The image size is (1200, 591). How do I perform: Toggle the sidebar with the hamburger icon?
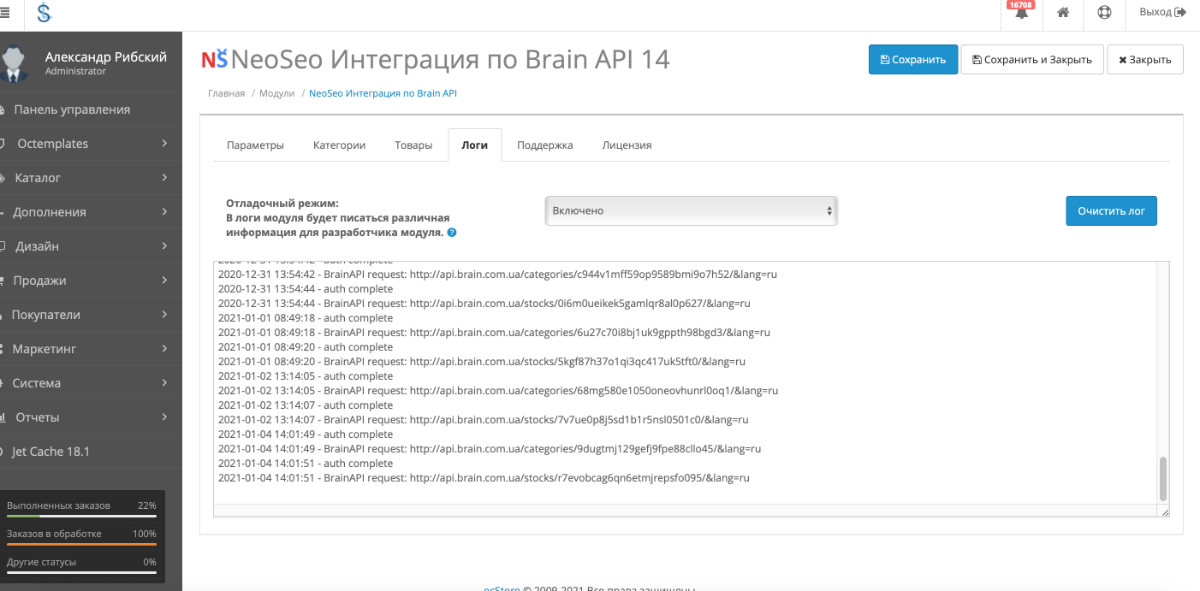pyautogui.click(x=4, y=13)
